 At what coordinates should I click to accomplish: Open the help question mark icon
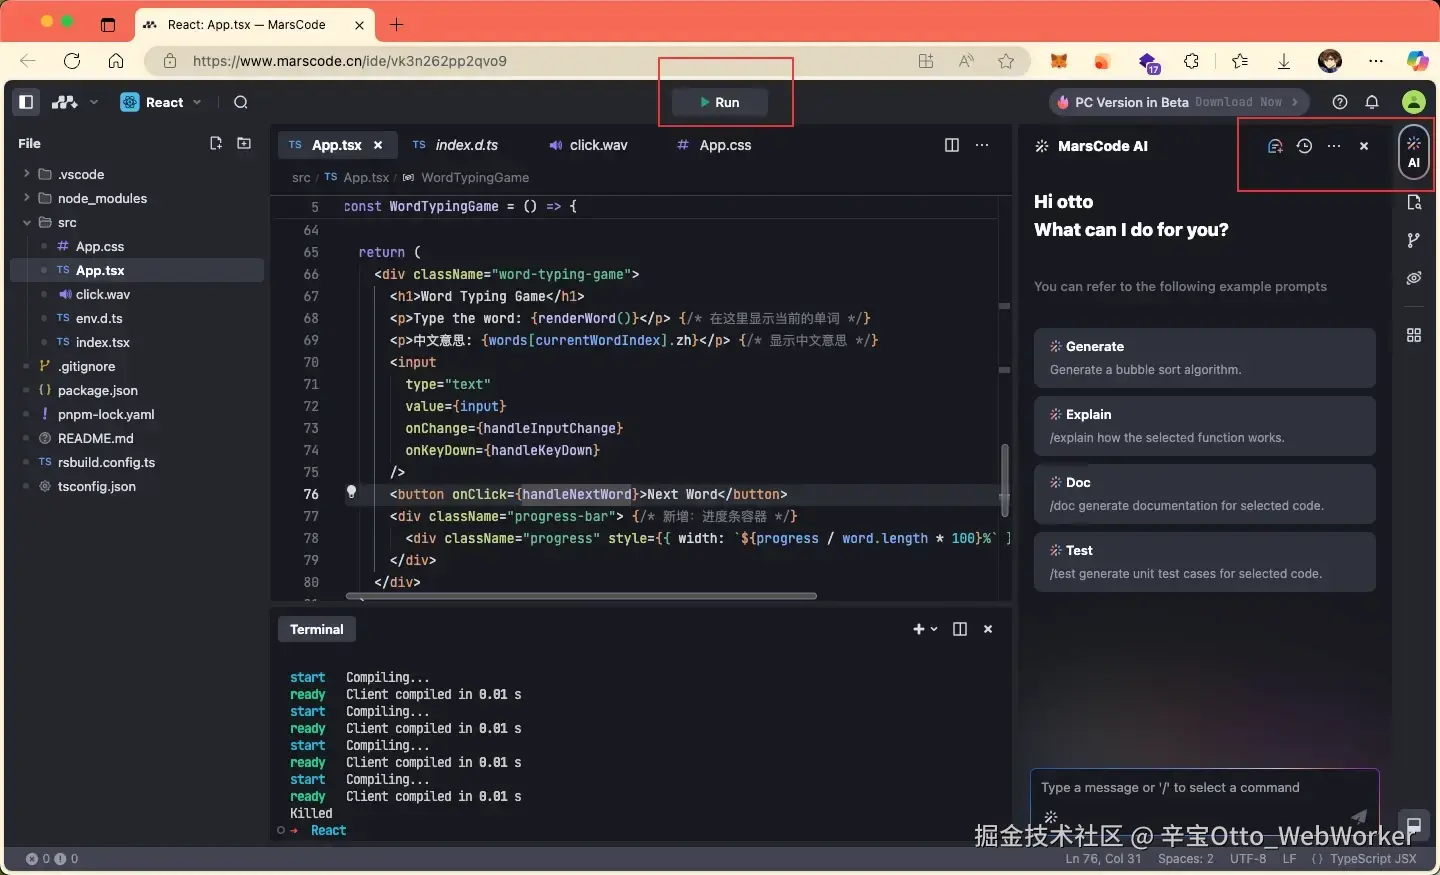(x=1340, y=102)
